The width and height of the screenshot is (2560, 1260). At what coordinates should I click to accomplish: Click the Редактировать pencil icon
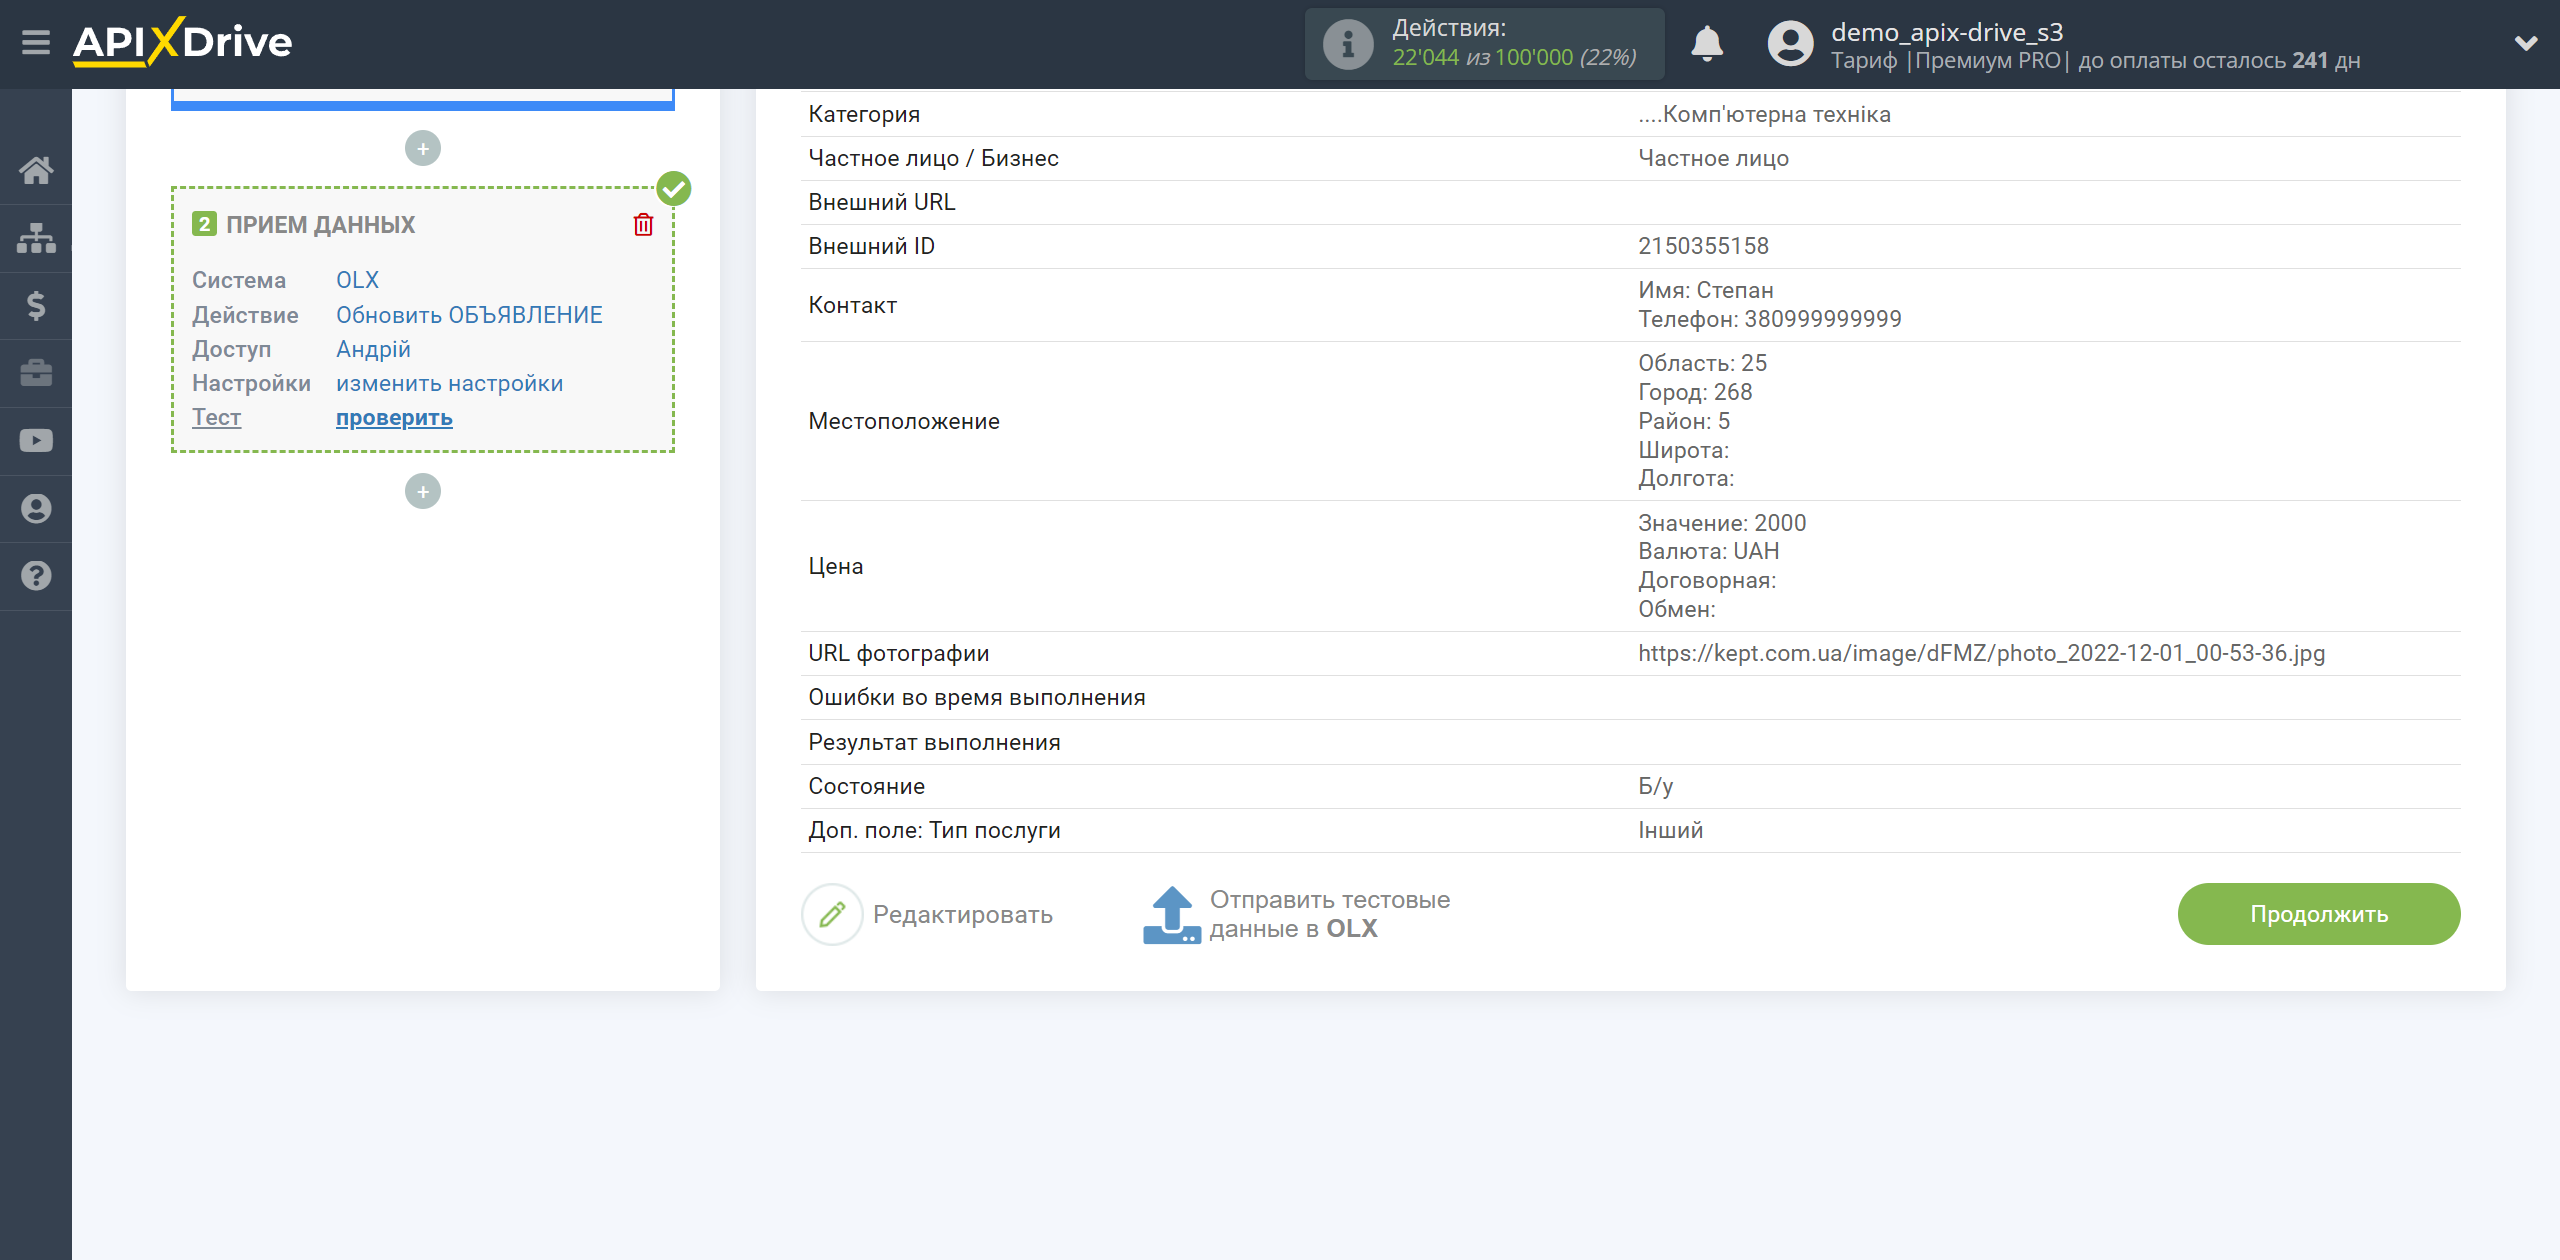coord(832,914)
